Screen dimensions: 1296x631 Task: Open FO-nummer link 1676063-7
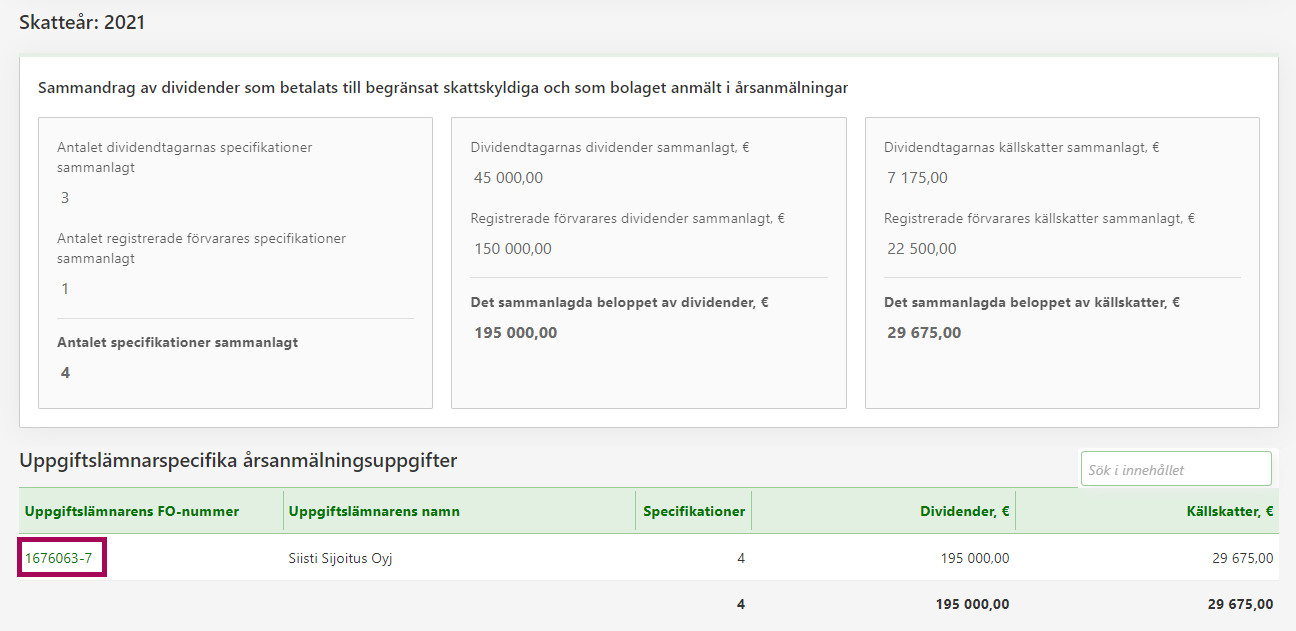pyautogui.click(x=59, y=558)
